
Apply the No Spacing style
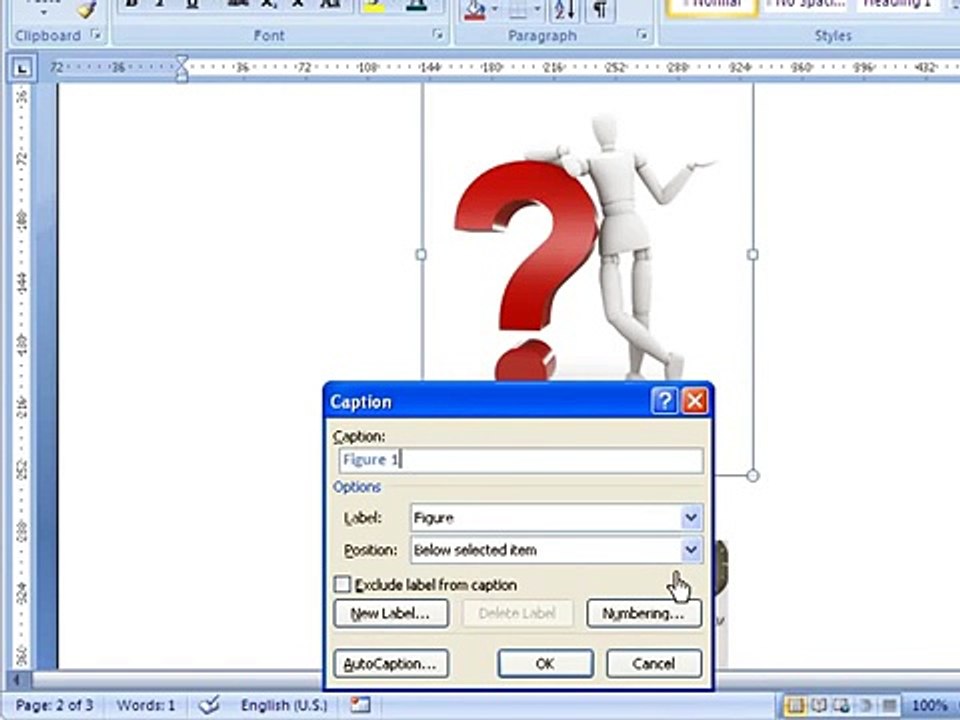pos(804,6)
